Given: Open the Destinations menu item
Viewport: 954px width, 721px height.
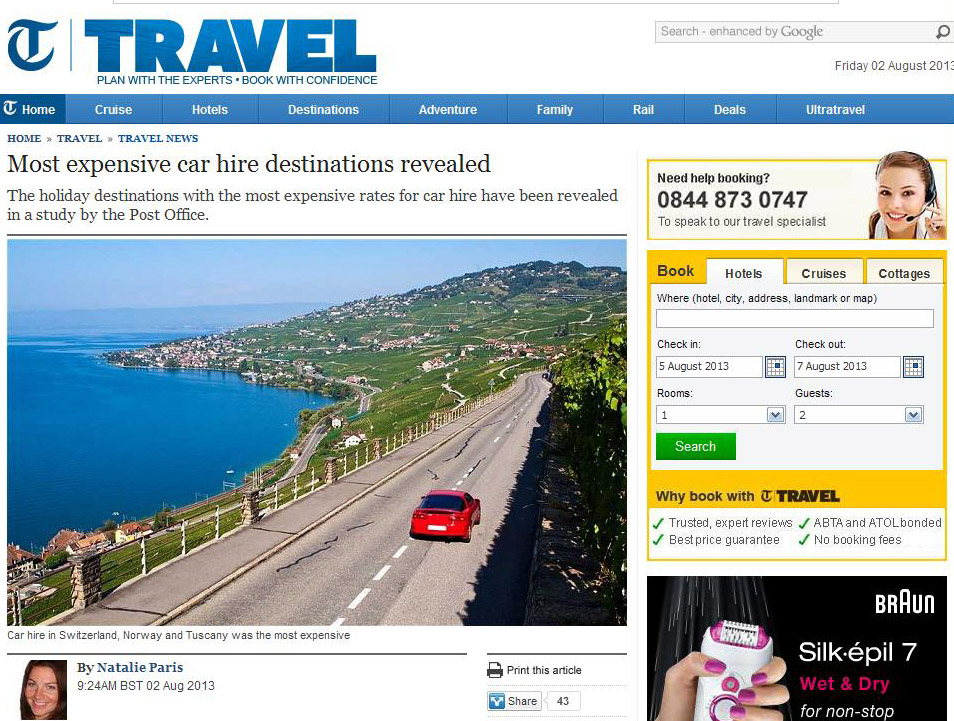Looking at the screenshot, I should [x=323, y=110].
